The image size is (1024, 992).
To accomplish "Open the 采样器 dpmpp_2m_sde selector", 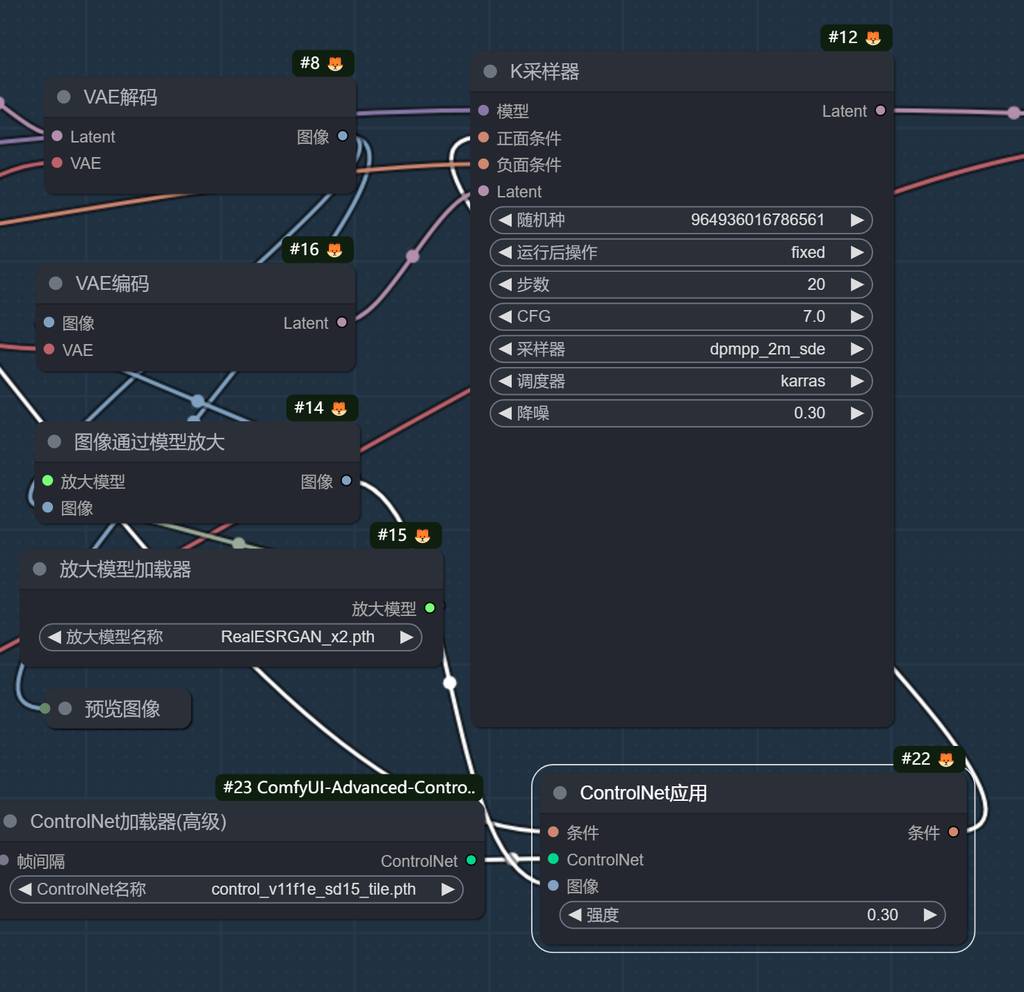I will tap(680, 349).
